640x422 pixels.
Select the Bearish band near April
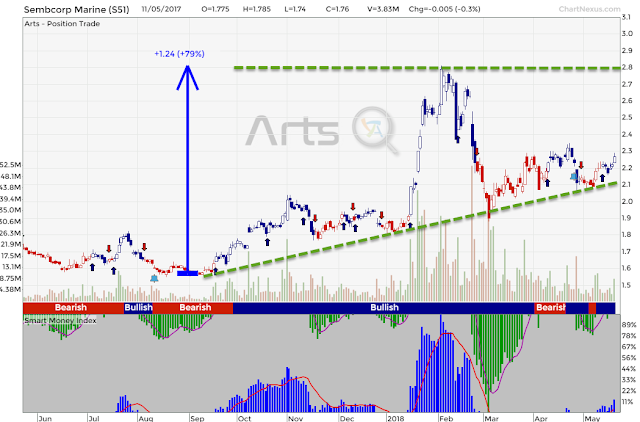point(550,308)
